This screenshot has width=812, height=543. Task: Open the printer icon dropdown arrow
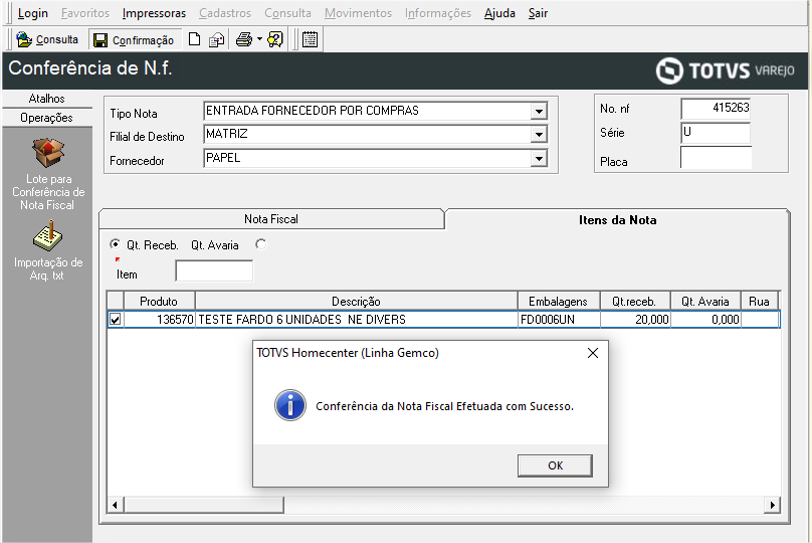tap(259, 39)
